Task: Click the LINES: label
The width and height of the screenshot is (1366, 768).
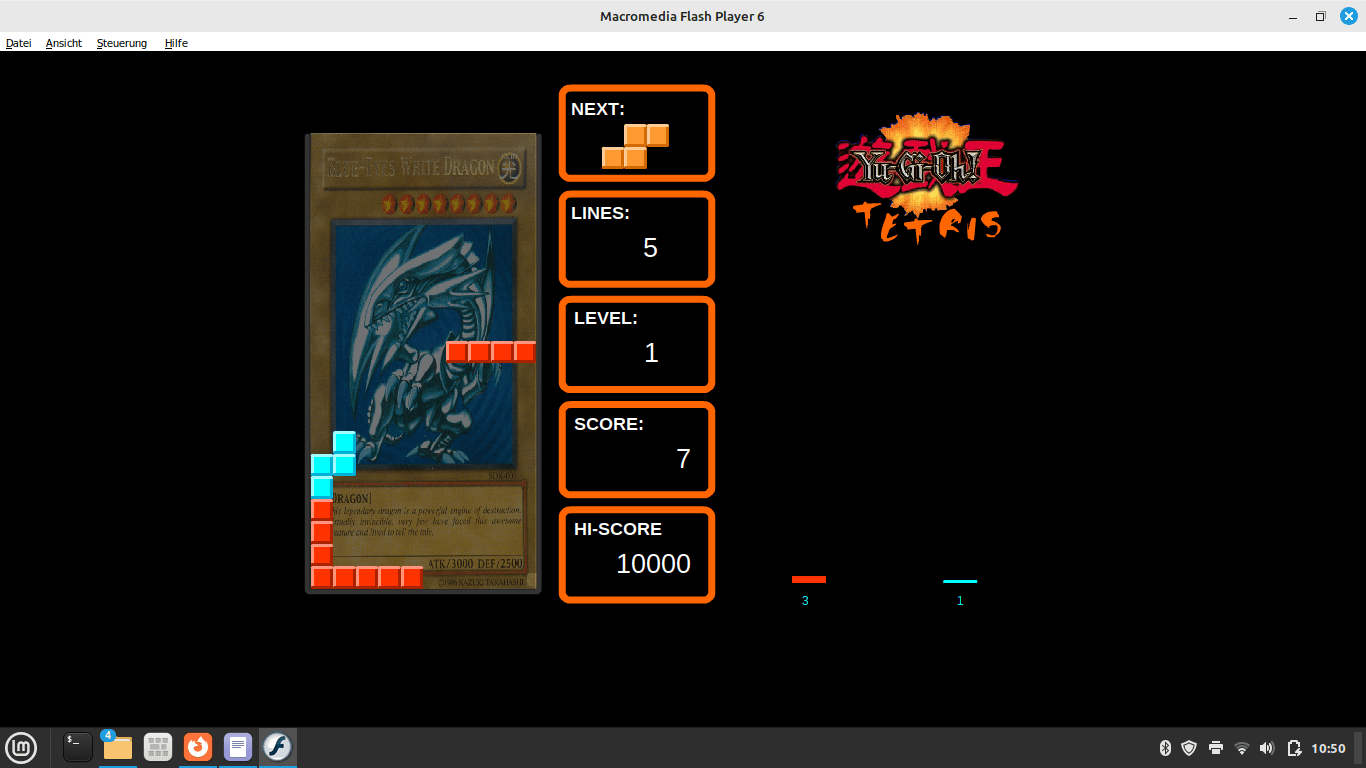Action: 600,213
